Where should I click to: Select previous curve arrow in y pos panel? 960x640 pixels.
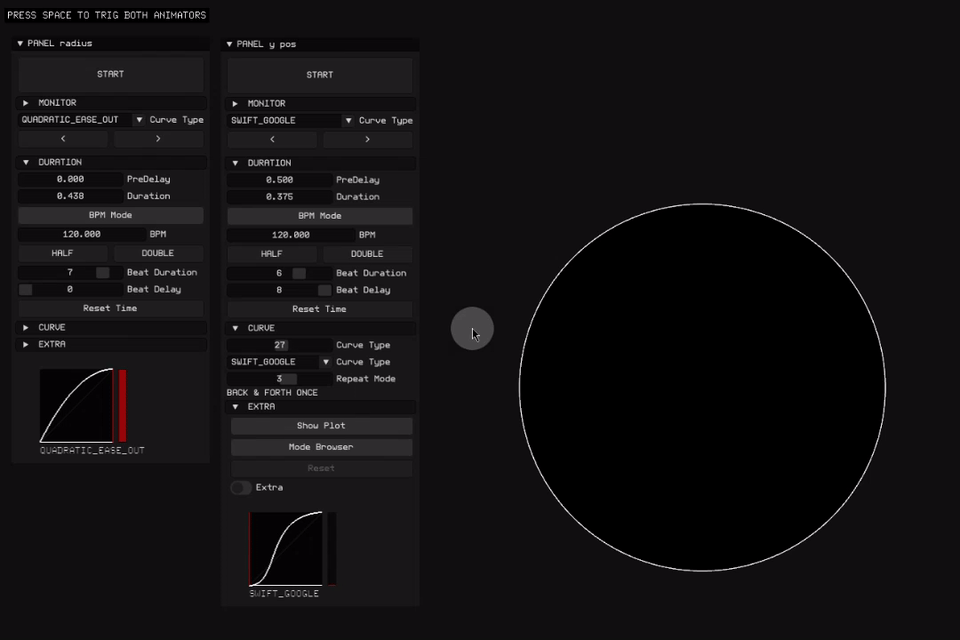[272, 139]
